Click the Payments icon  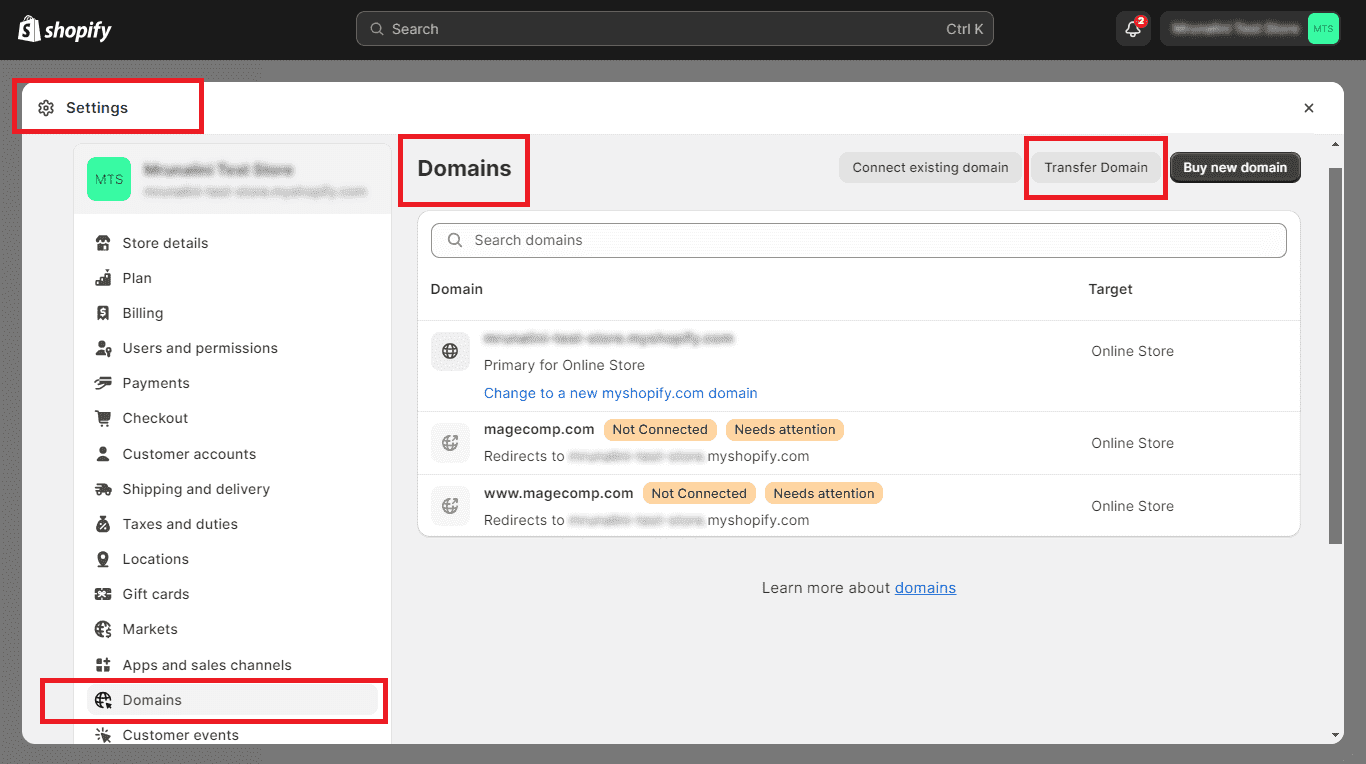tap(103, 383)
